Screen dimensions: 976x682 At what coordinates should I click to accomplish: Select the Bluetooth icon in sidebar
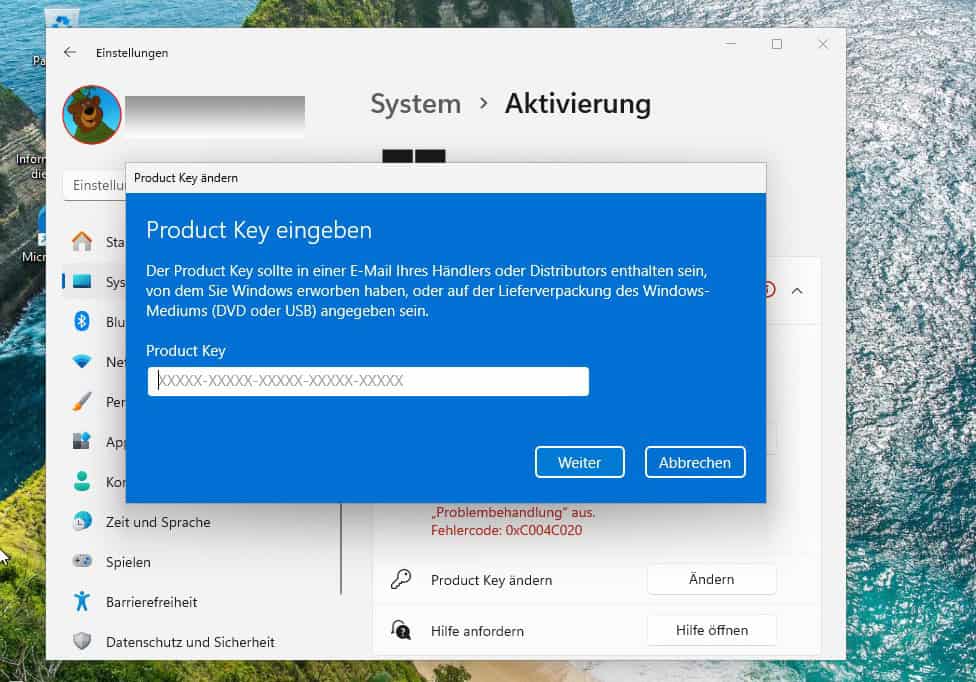83,322
